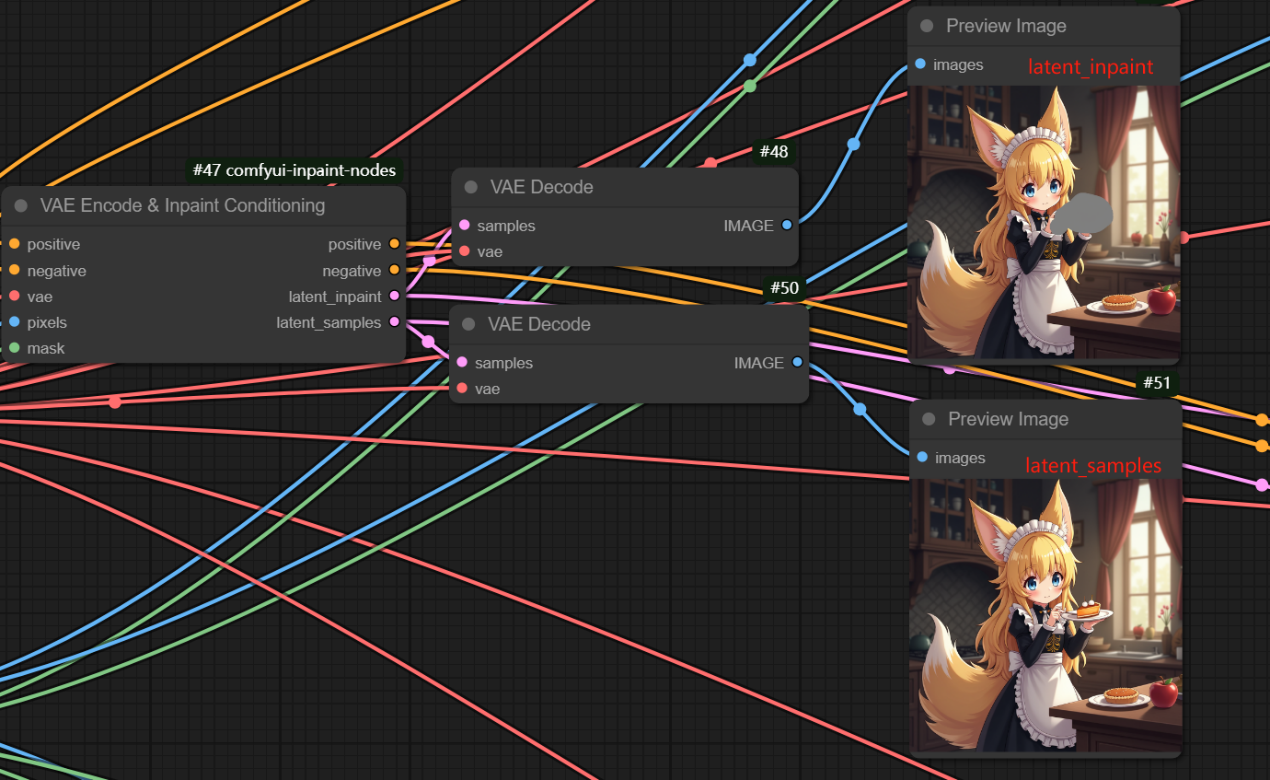Click images input socket on top Preview Image

click(x=920, y=64)
